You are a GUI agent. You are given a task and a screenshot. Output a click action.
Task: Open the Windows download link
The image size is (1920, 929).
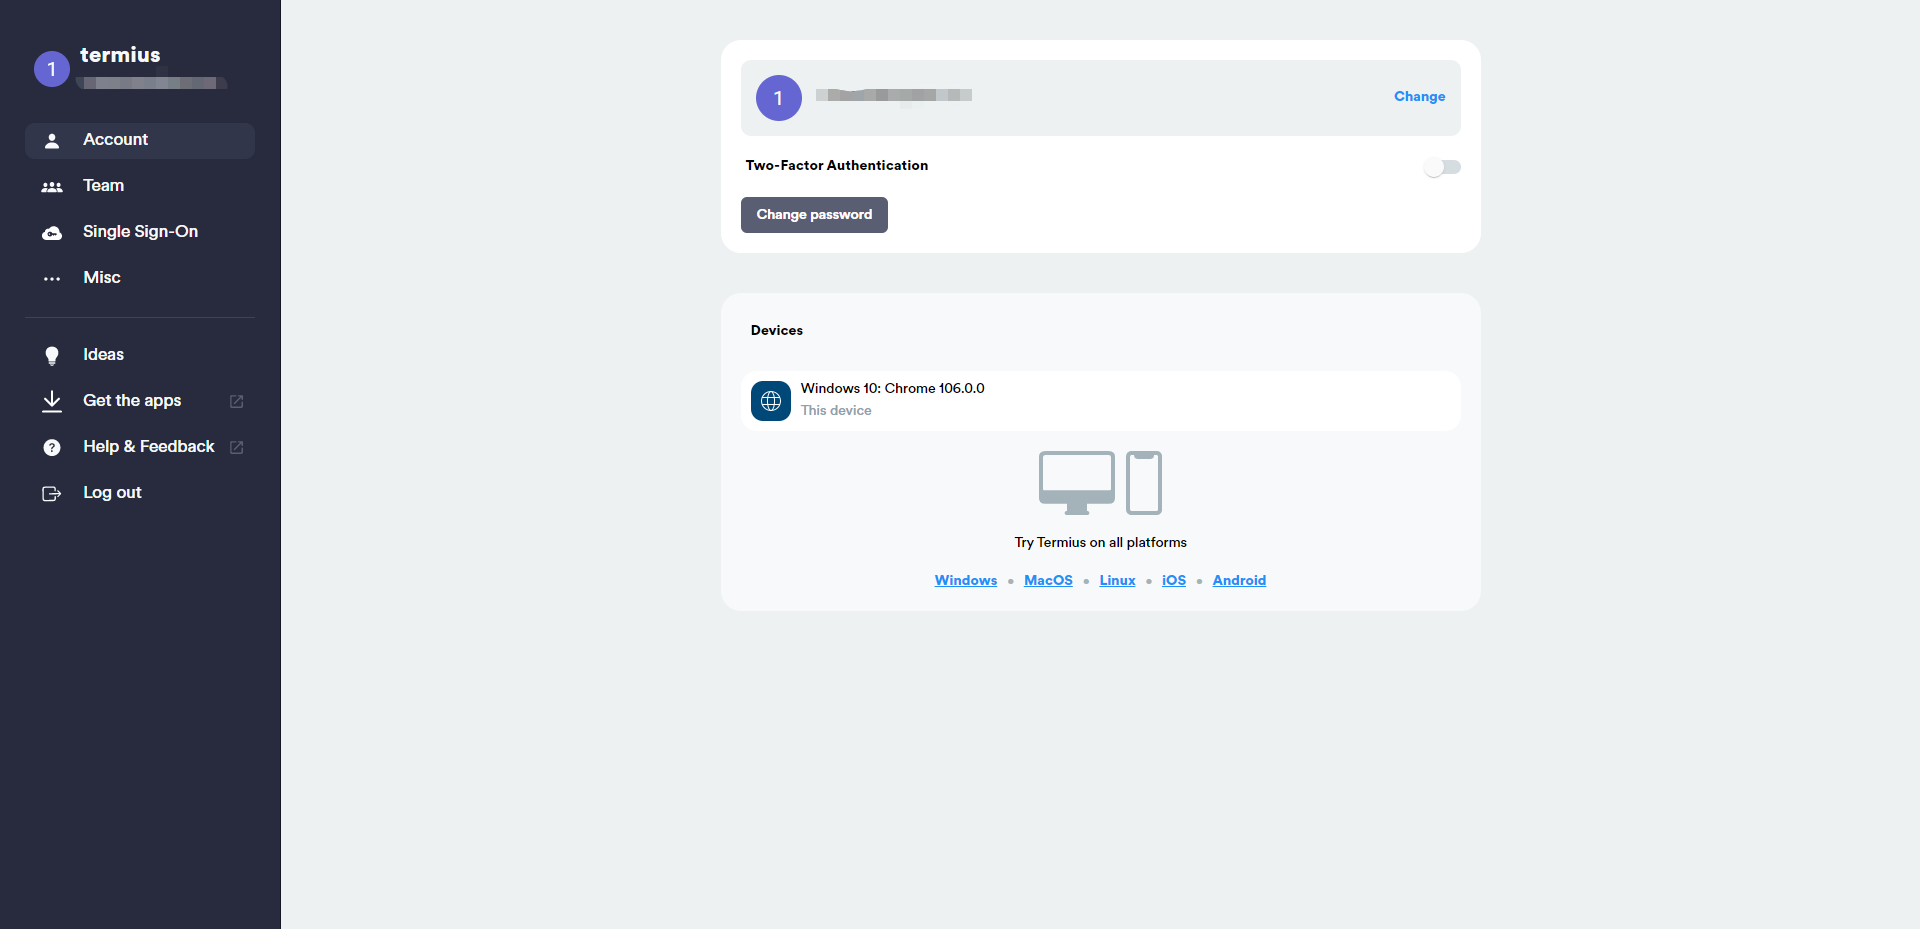tap(966, 581)
